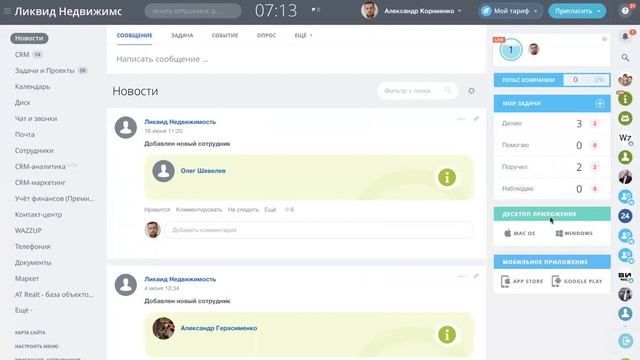Open the Мой тариф dropdown
The width and height of the screenshot is (640, 360).
point(510,11)
